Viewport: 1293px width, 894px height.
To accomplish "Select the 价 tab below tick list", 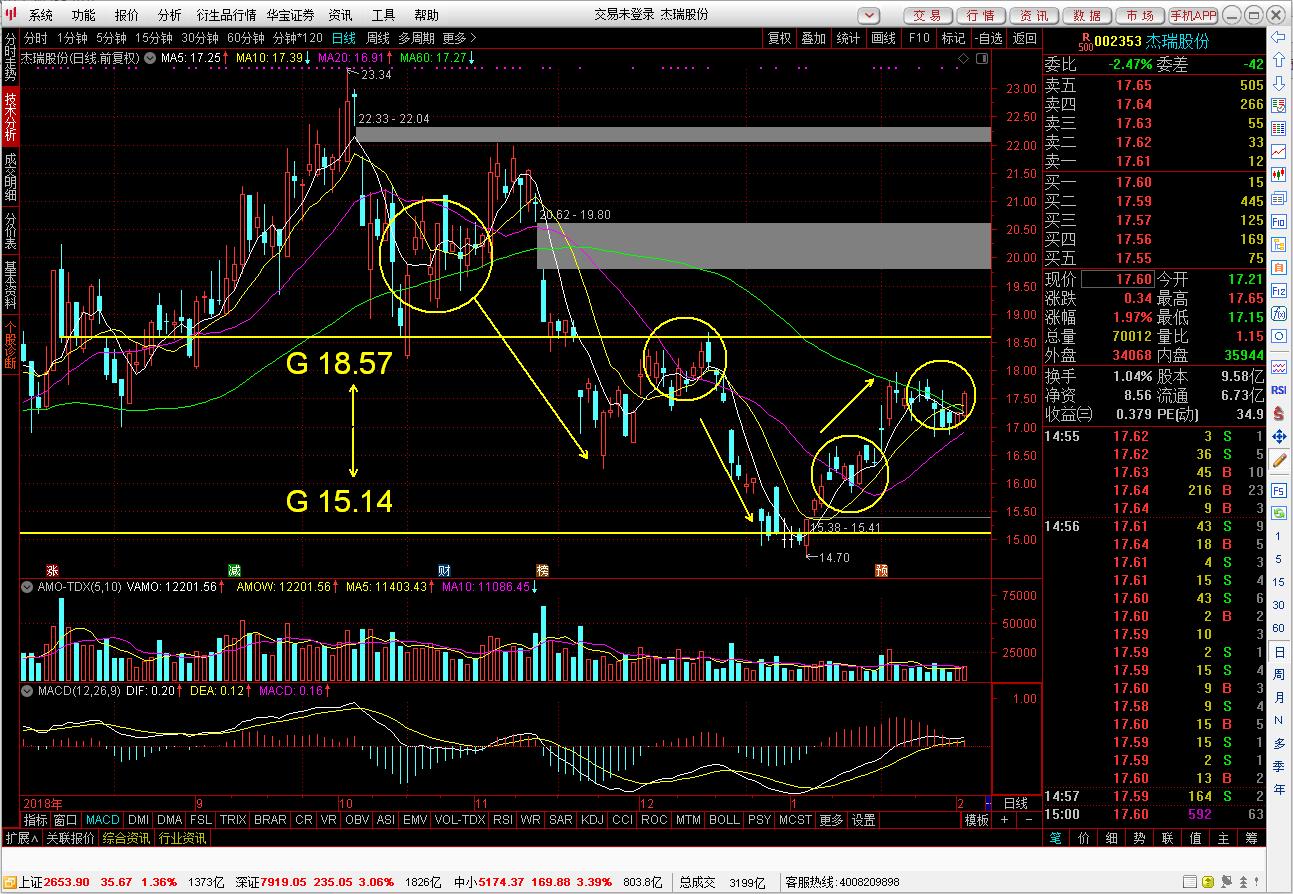I will (x=1082, y=838).
